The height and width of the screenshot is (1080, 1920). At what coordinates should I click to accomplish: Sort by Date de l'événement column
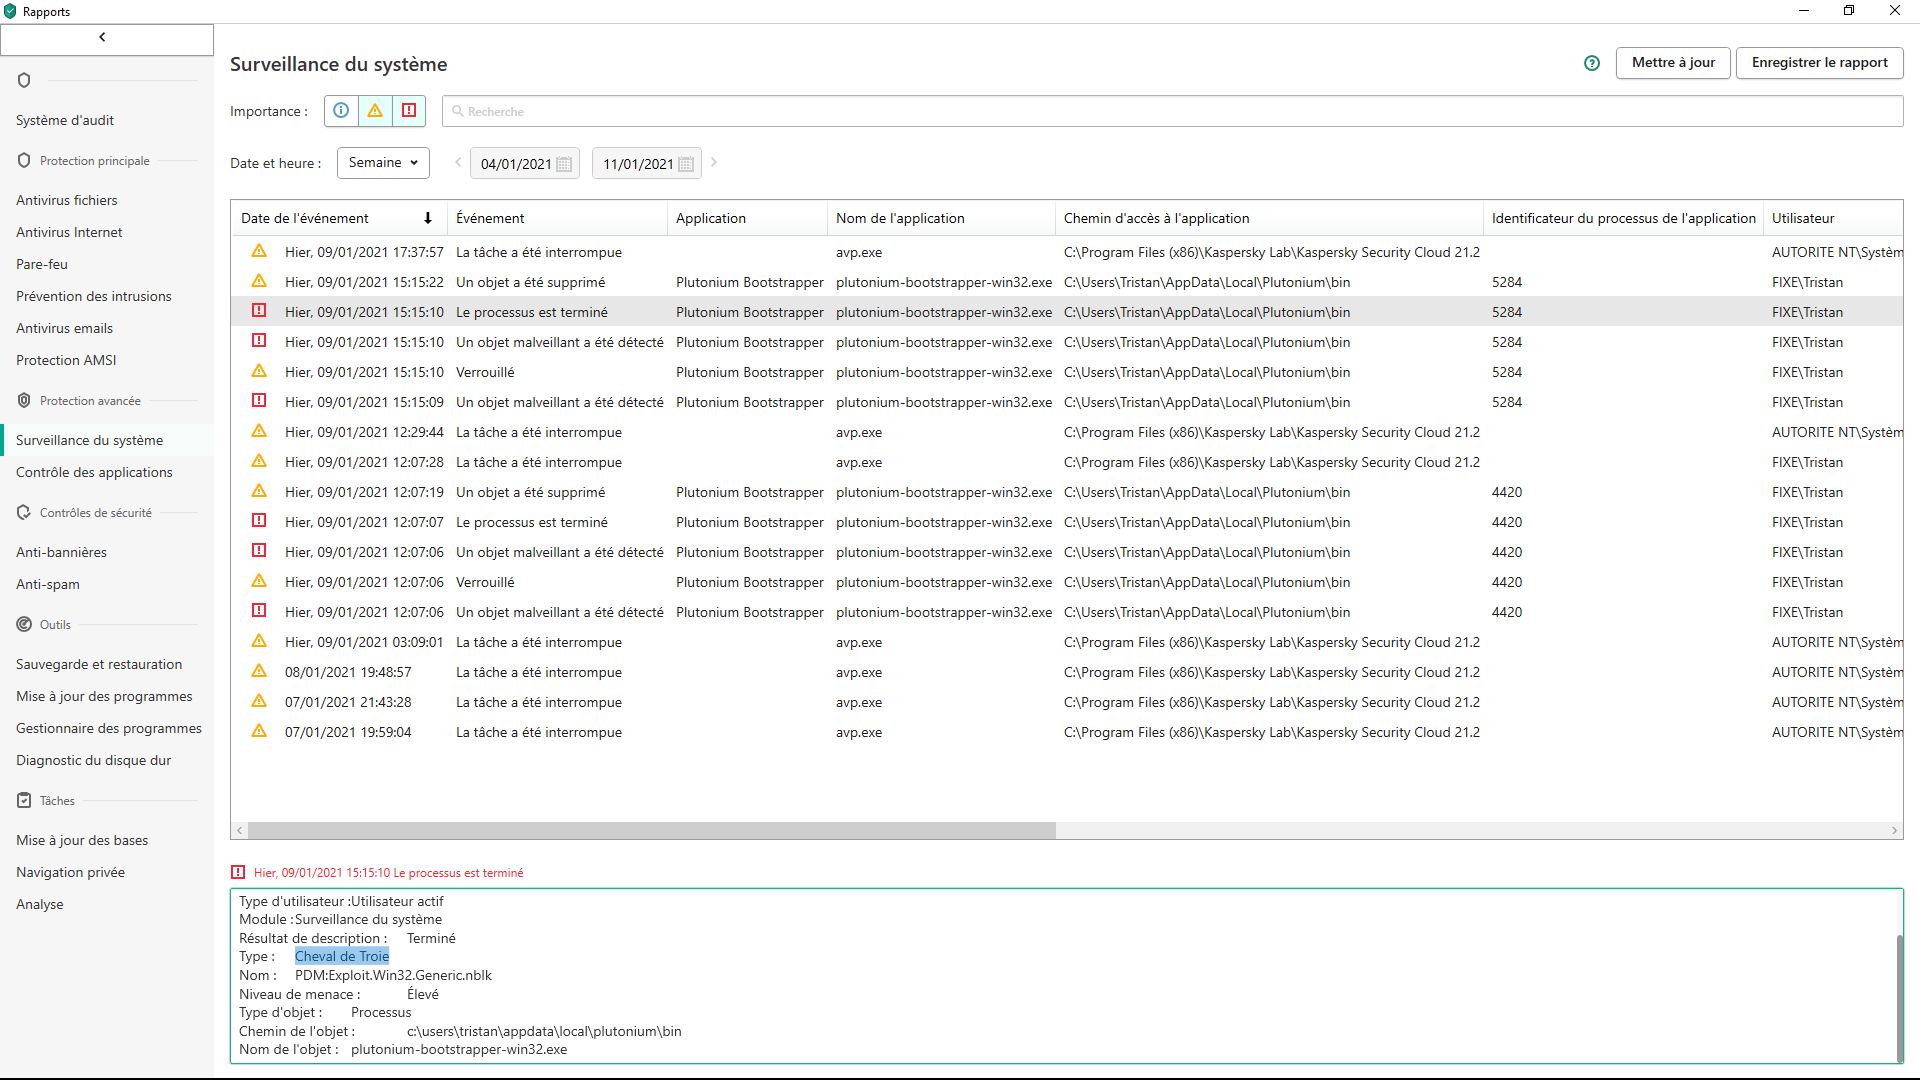tap(338, 218)
